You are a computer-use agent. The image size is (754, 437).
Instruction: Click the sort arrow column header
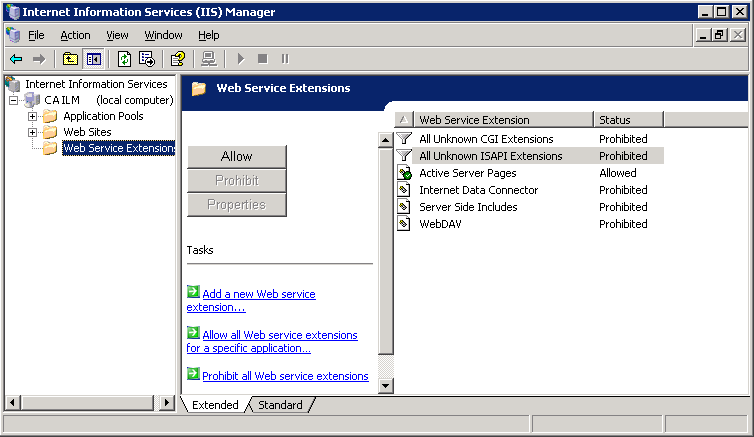404,120
